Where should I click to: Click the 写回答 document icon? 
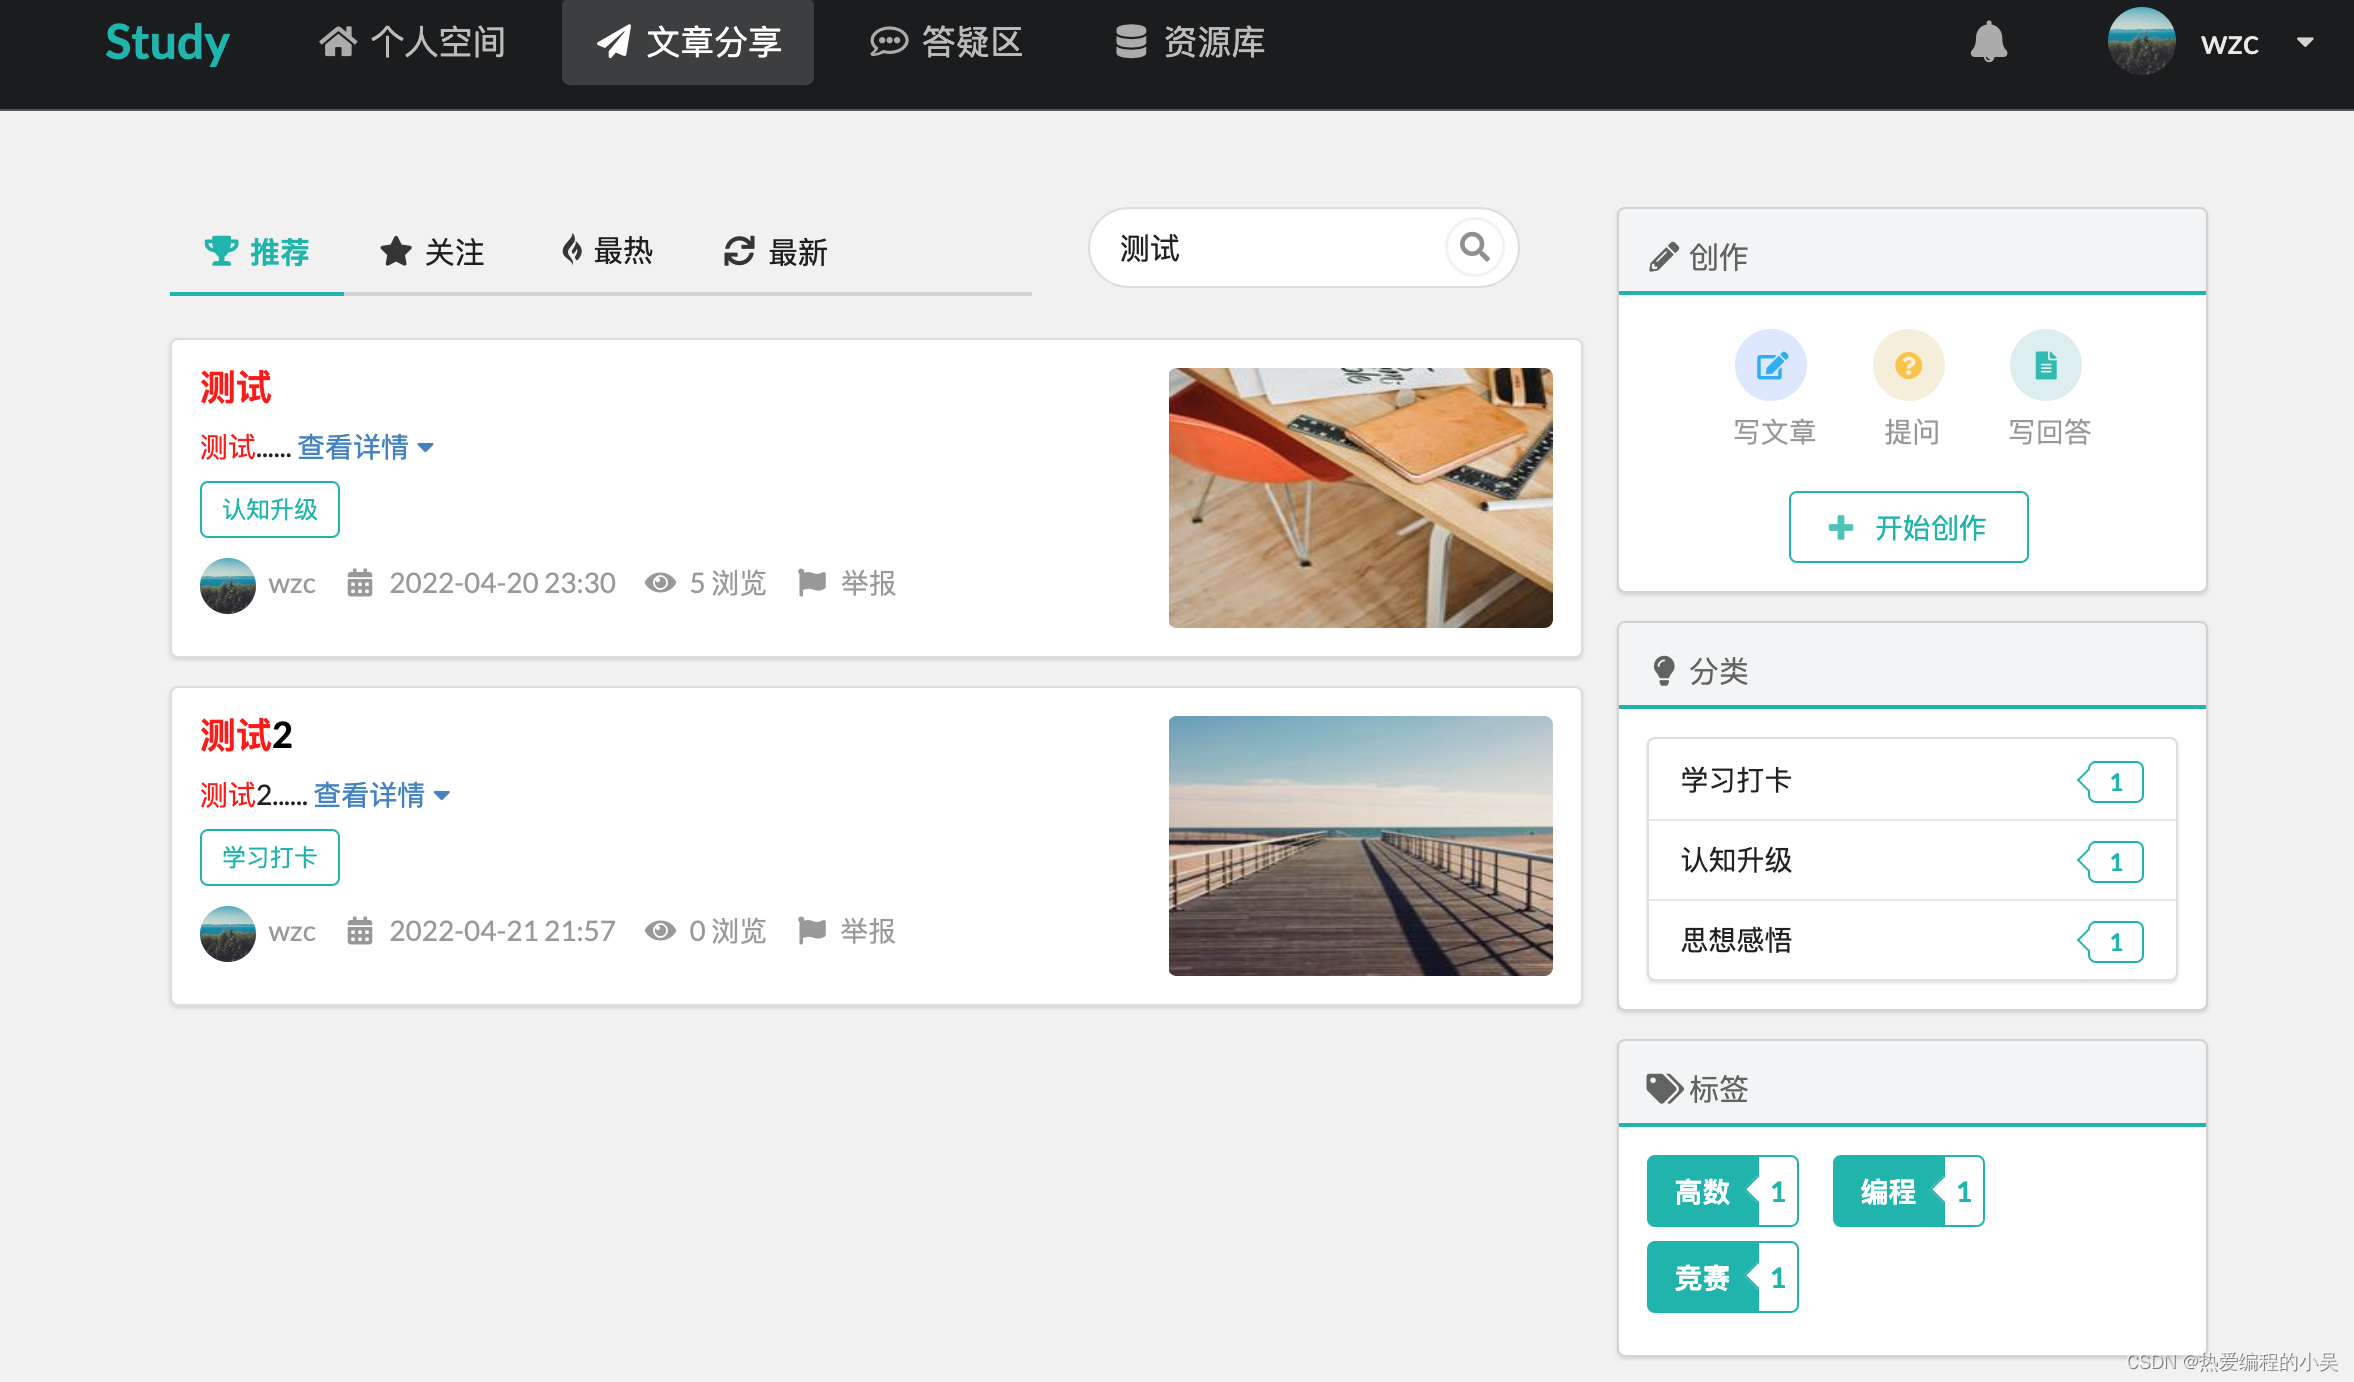coord(2045,366)
